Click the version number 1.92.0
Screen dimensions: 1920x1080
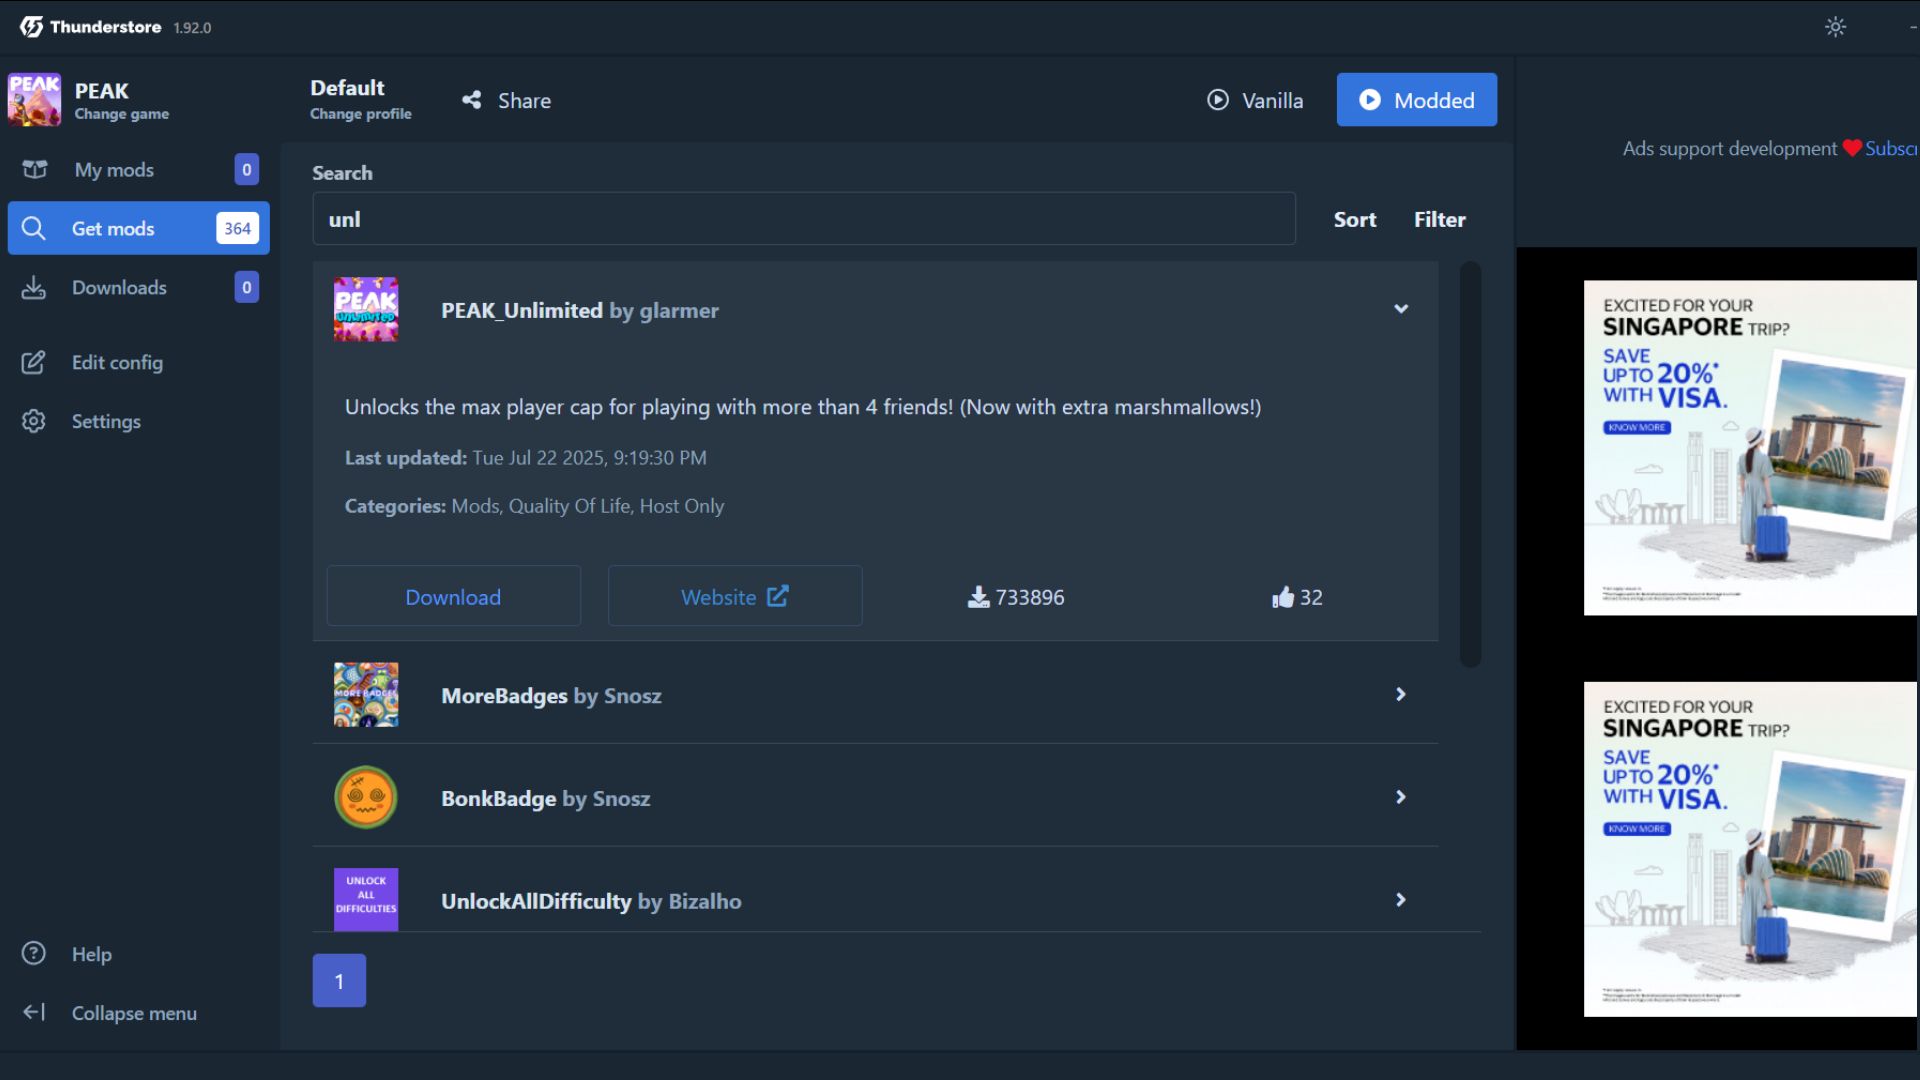[x=192, y=28]
